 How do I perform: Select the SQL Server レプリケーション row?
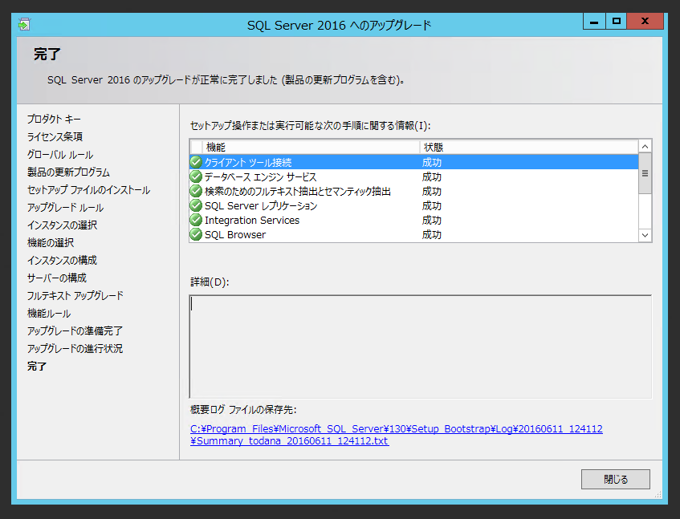click(414, 205)
